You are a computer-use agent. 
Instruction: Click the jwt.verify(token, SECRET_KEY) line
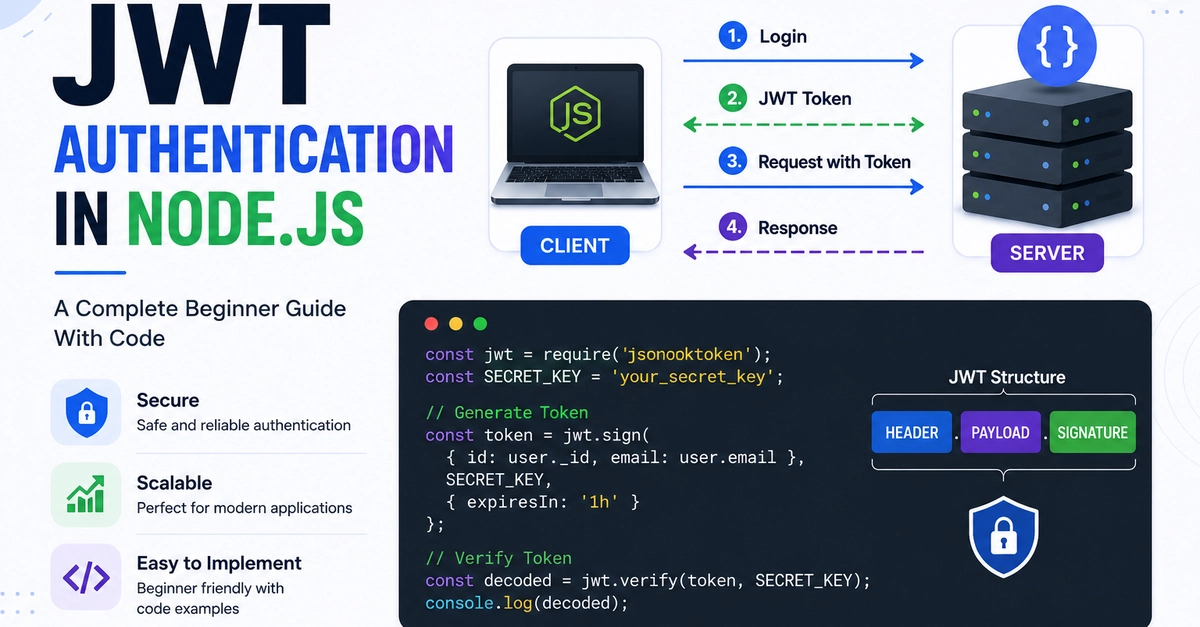(x=648, y=580)
